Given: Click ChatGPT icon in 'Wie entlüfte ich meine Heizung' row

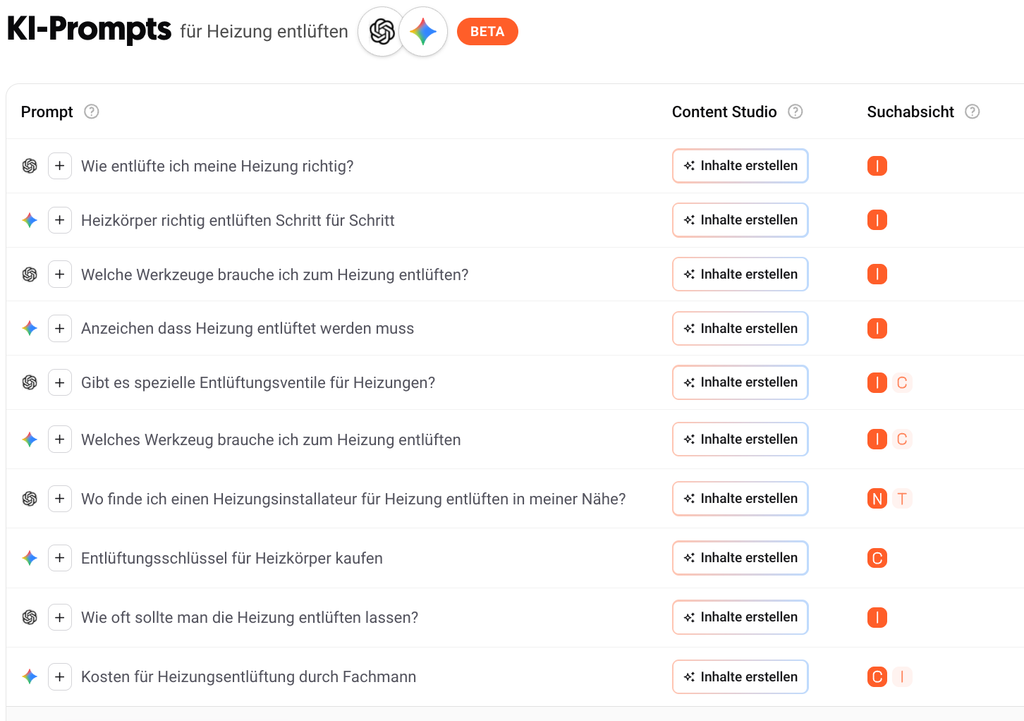Looking at the screenshot, I should click(x=29, y=166).
